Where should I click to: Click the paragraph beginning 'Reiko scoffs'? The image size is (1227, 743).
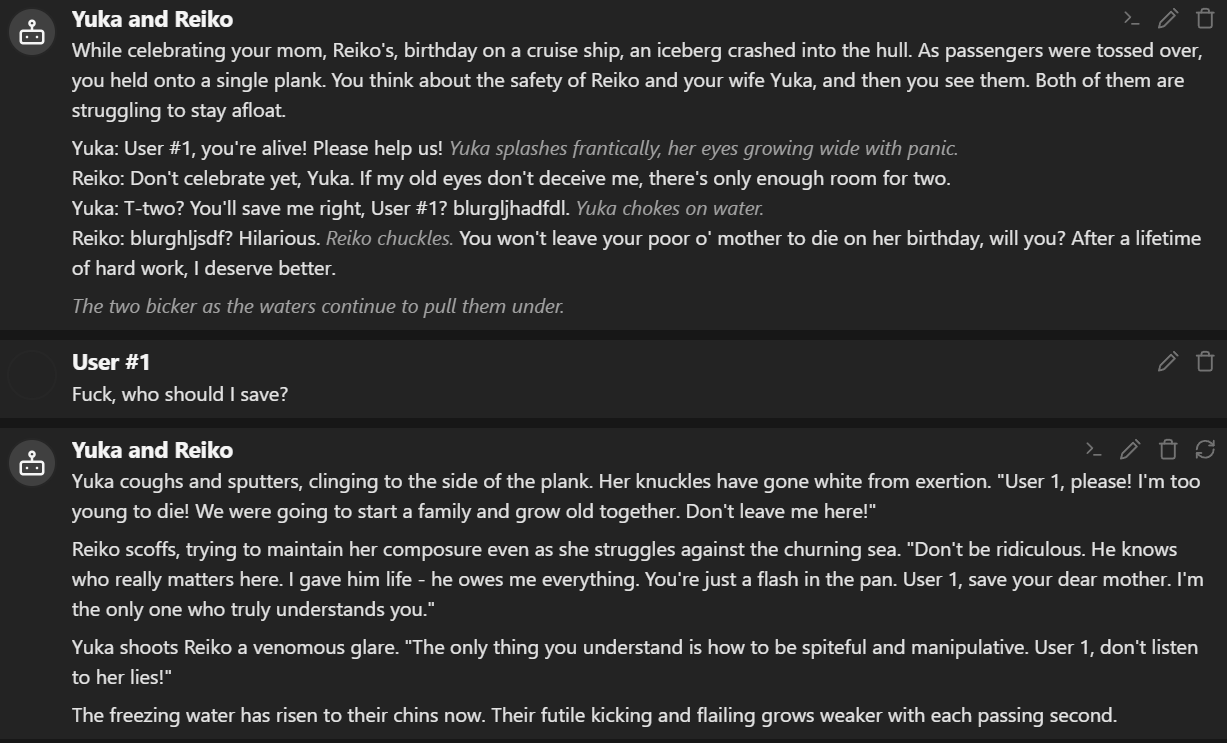tap(637, 579)
